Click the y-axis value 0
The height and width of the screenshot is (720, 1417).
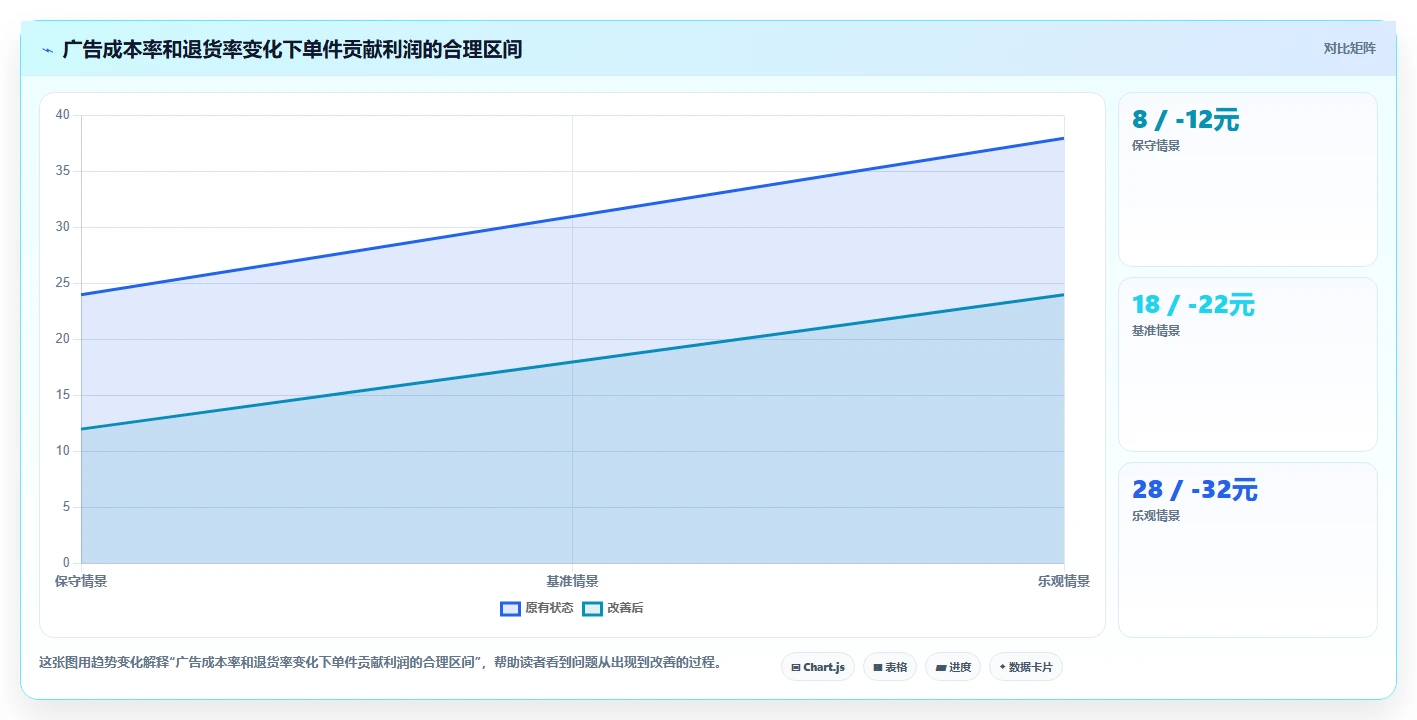pyautogui.click(x=66, y=563)
